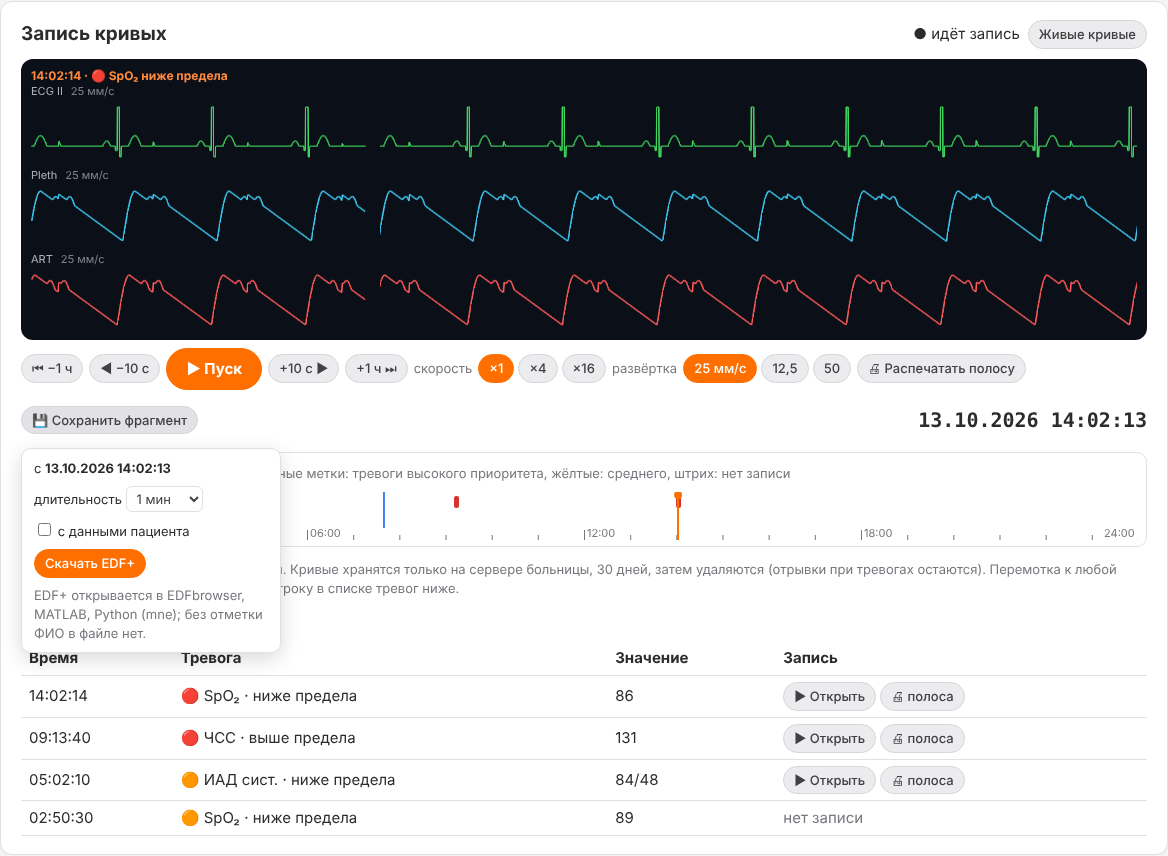The image size is (1168, 856).
Task: Click the 02:50:30 time cell
Action: 61,817
